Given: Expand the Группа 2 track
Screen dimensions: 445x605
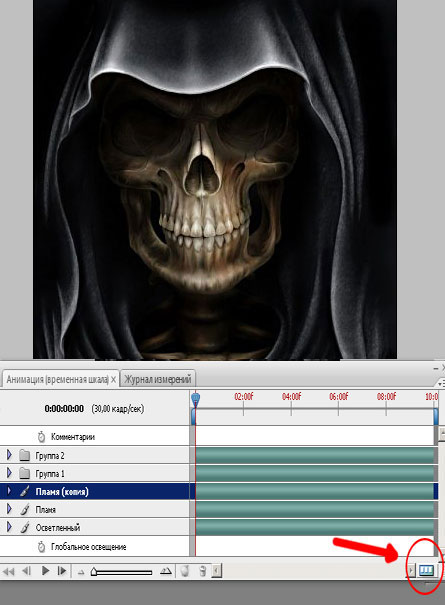Looking at the screenshot, I should [9, 455].
